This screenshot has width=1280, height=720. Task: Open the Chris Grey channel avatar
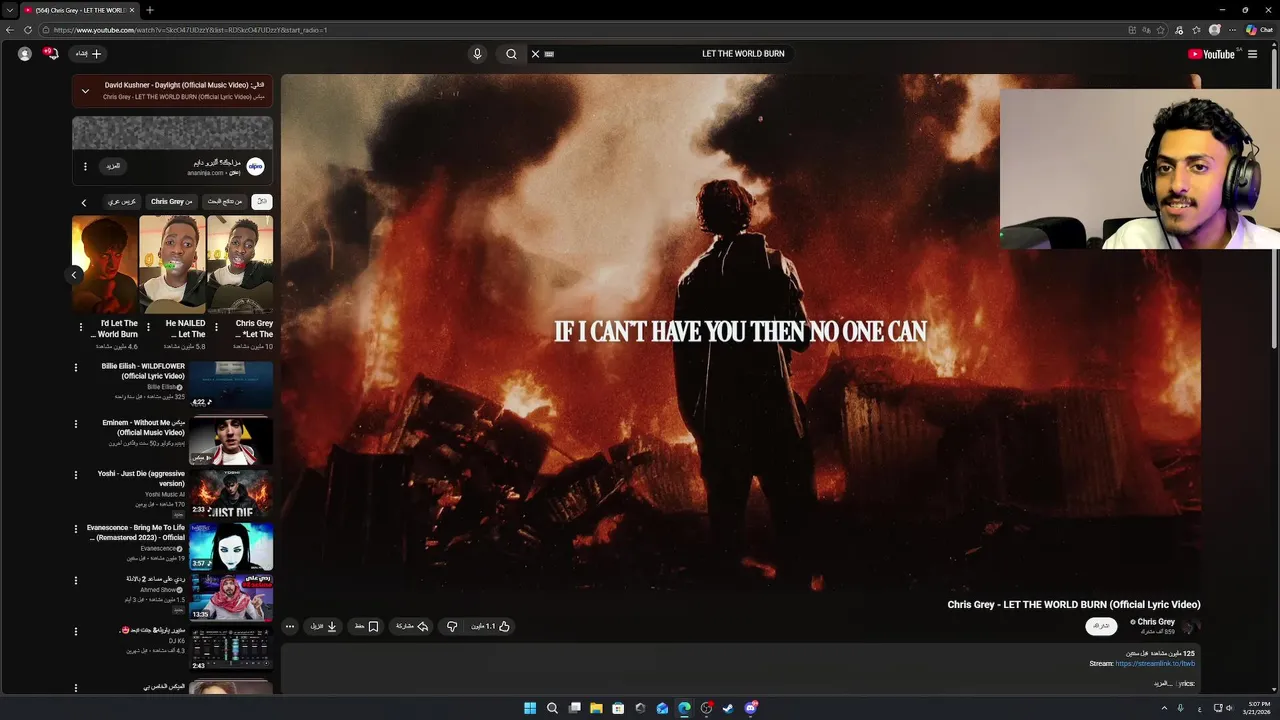[x=1189, y=626]
